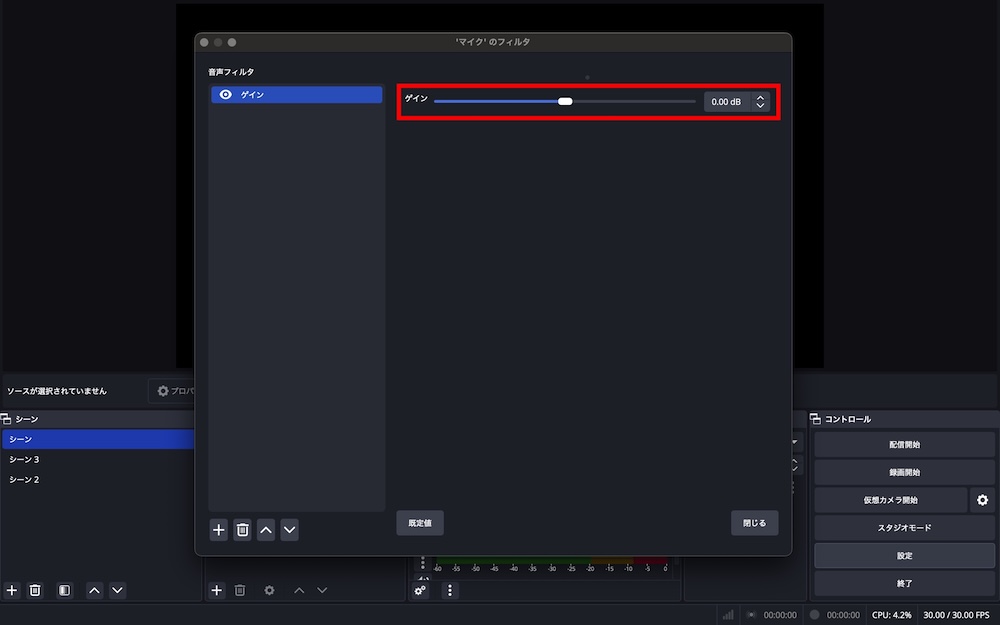Delete the selected Gain filter with trash icon
Viewport: 1000px width, 625px height.
(x=242, y=530)
